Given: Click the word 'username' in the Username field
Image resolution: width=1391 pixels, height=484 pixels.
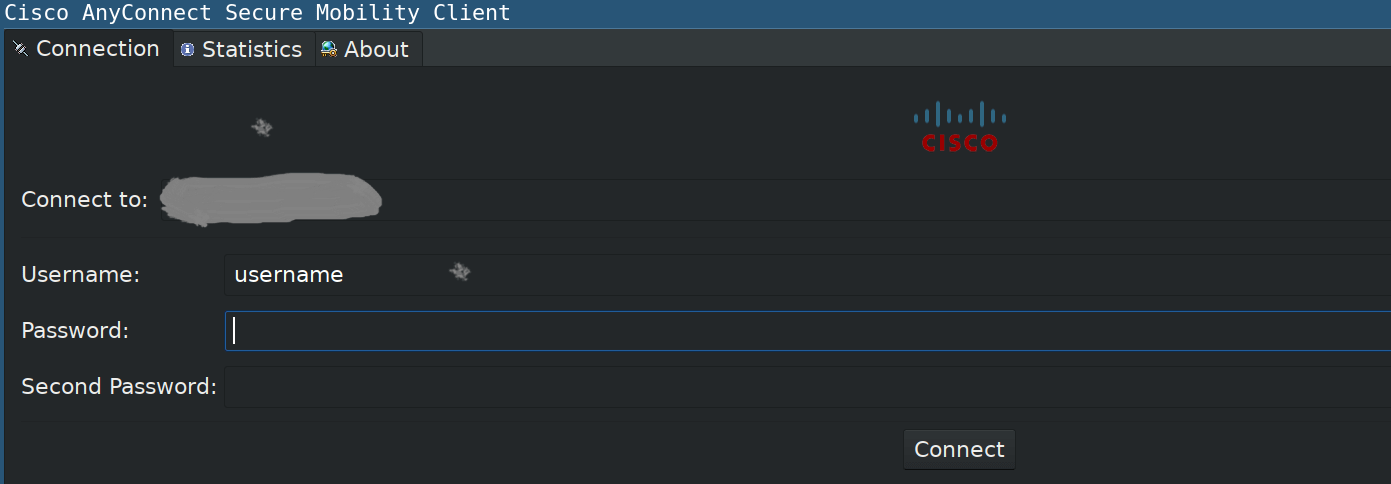Looking at the screenshot, I should pyautogui.click(x=289, y=275).
